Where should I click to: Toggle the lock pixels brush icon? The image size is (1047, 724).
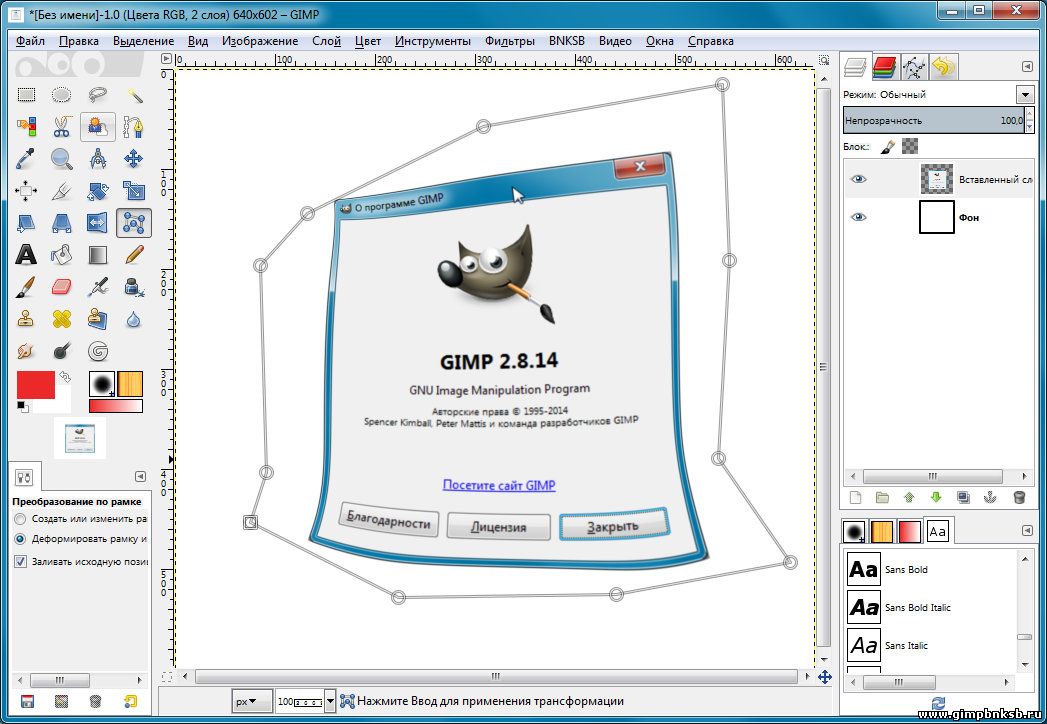coord(887,146)
